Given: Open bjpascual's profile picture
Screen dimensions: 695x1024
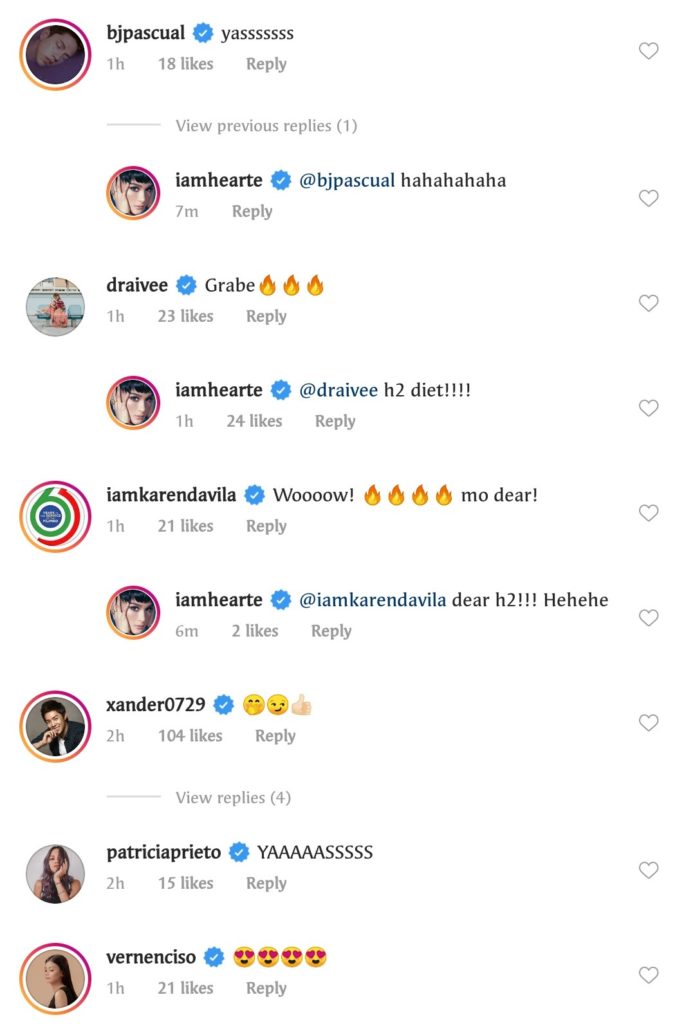Looking at the screenshot, I should pyautogui.click(x=55, y=54).
